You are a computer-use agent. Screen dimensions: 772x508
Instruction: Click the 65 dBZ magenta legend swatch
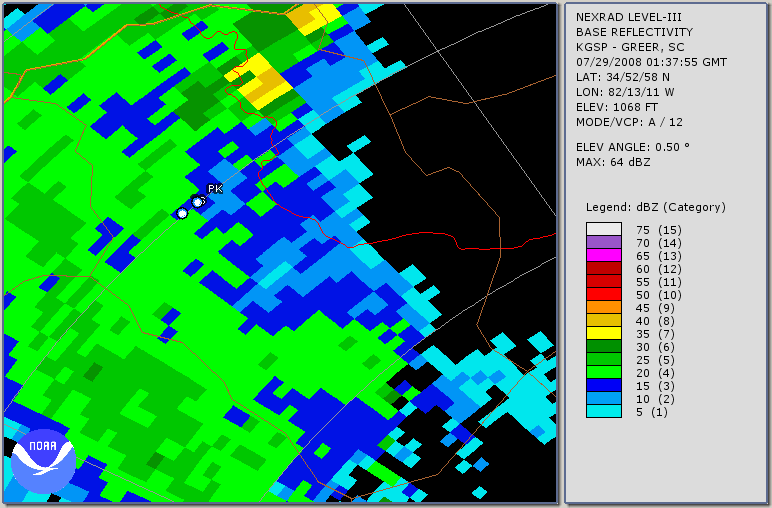[x=604, y=255]
